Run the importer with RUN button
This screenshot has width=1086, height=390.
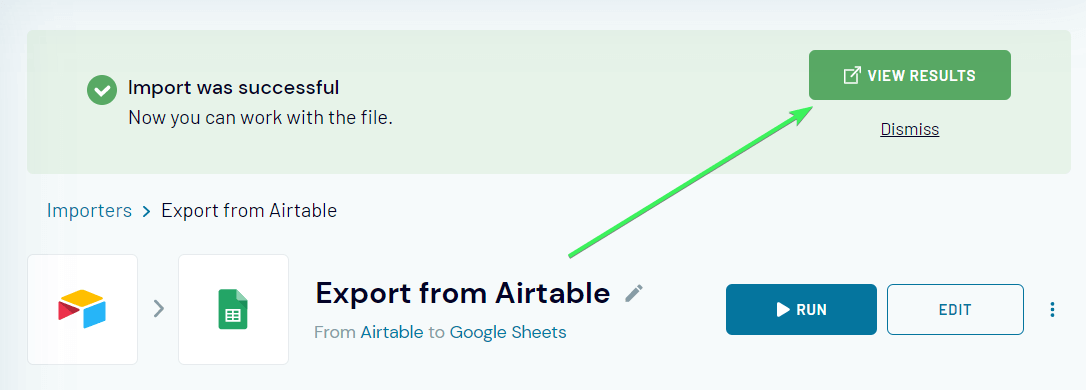click(801, 310)
